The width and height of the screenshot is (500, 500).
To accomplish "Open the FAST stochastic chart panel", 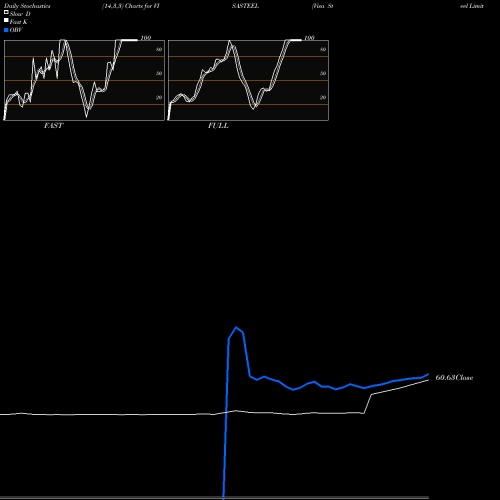I will (x=84, y=80).
